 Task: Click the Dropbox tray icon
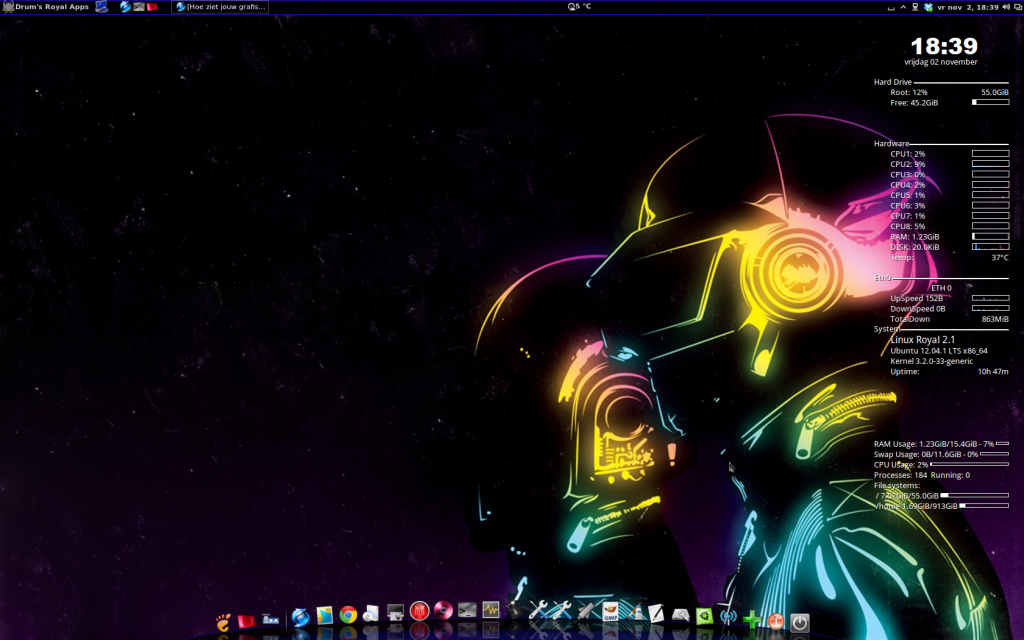(x=929, y=7)
